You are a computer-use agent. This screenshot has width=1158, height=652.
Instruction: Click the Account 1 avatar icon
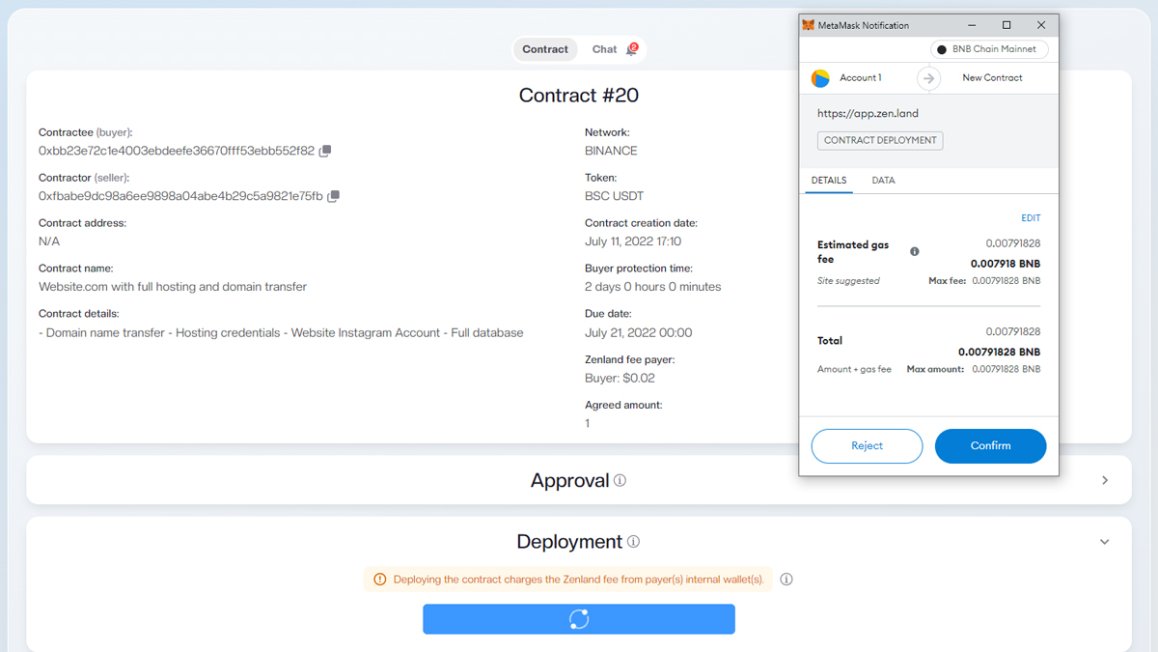click(820, 78)
